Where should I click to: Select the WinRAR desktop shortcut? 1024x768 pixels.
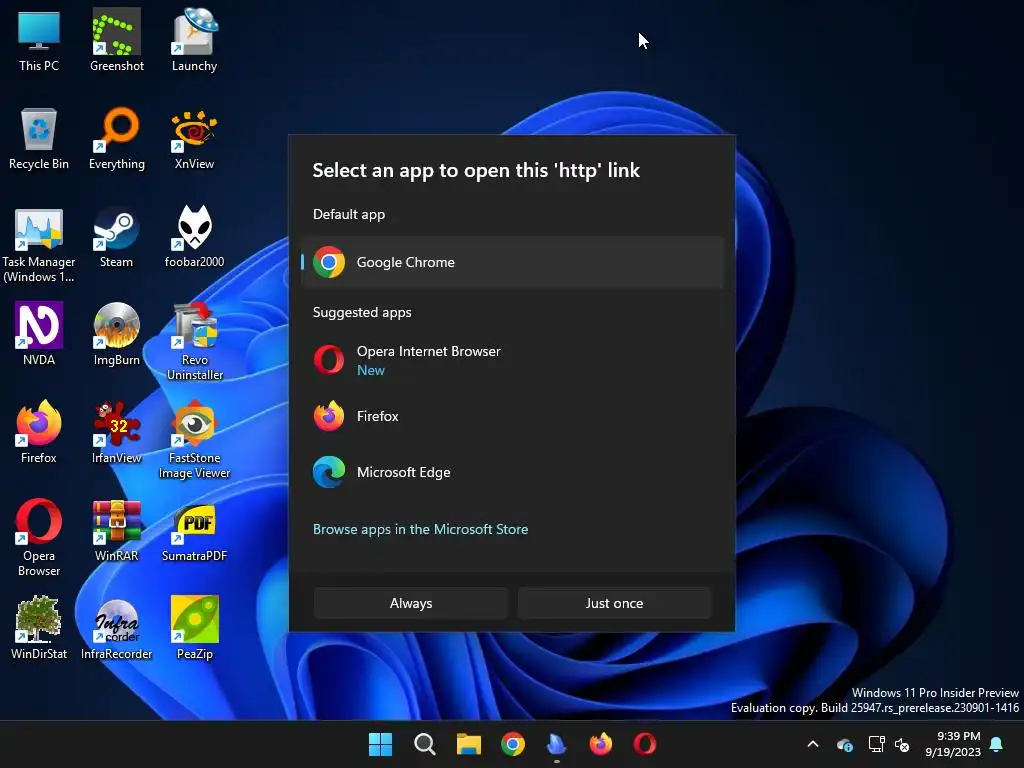[116, 531]
